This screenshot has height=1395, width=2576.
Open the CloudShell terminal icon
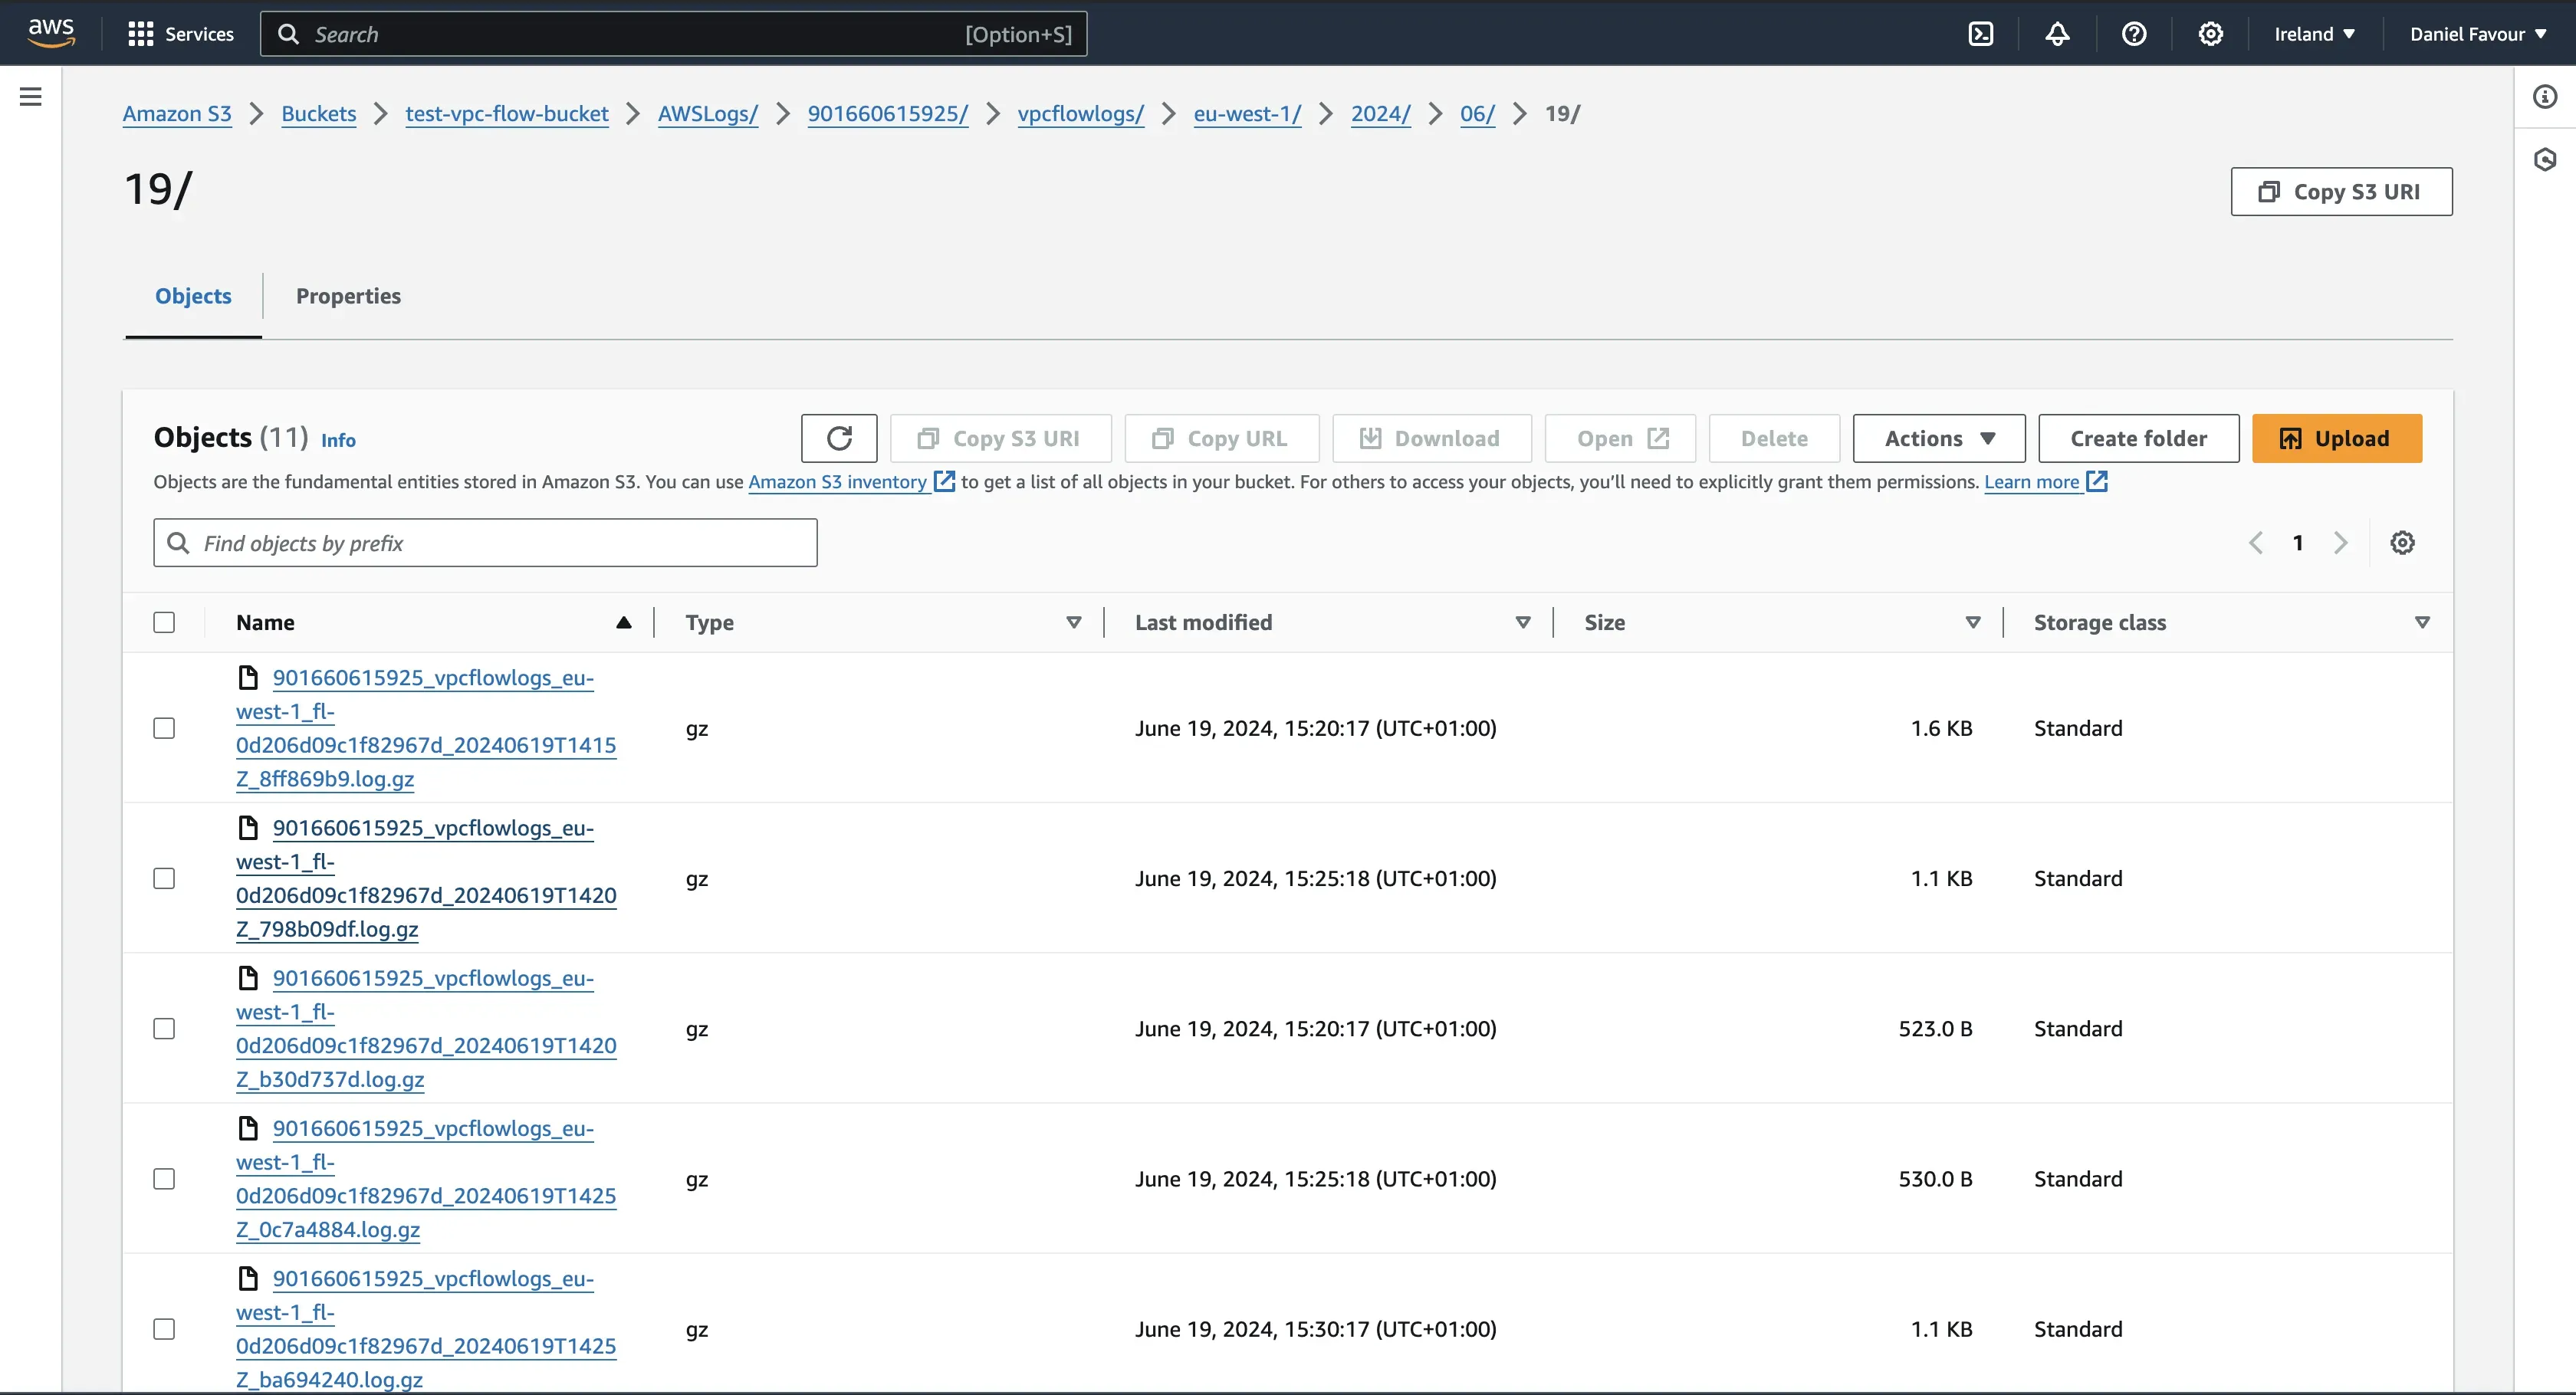click(1980, 34)
